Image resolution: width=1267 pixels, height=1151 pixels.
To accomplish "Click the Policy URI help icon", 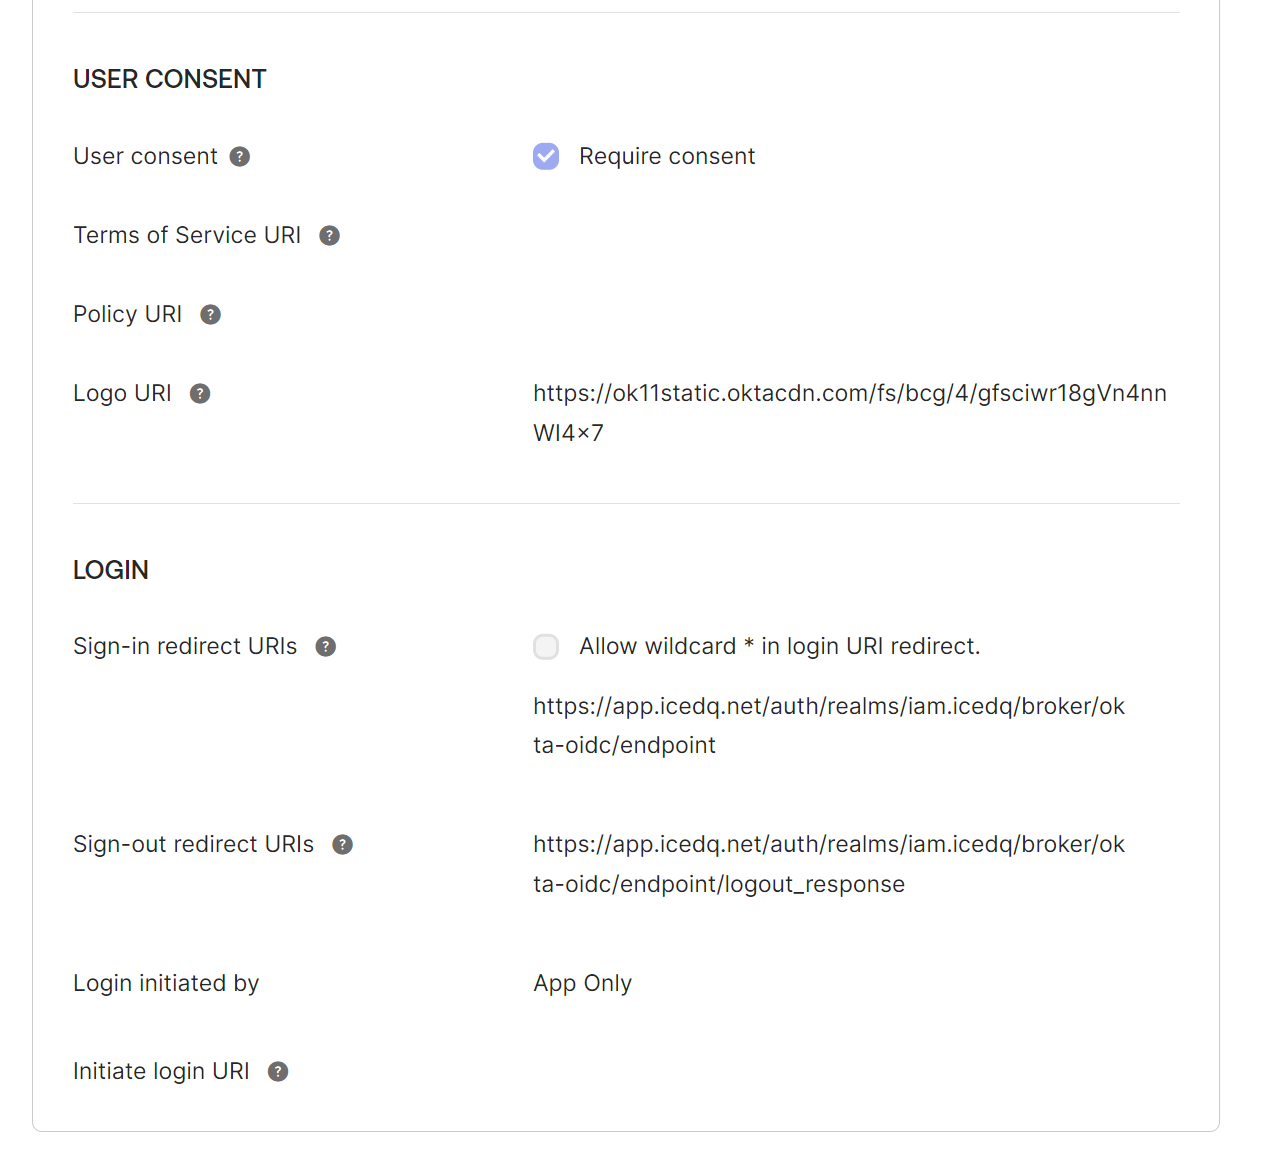I will coord(210,315).
